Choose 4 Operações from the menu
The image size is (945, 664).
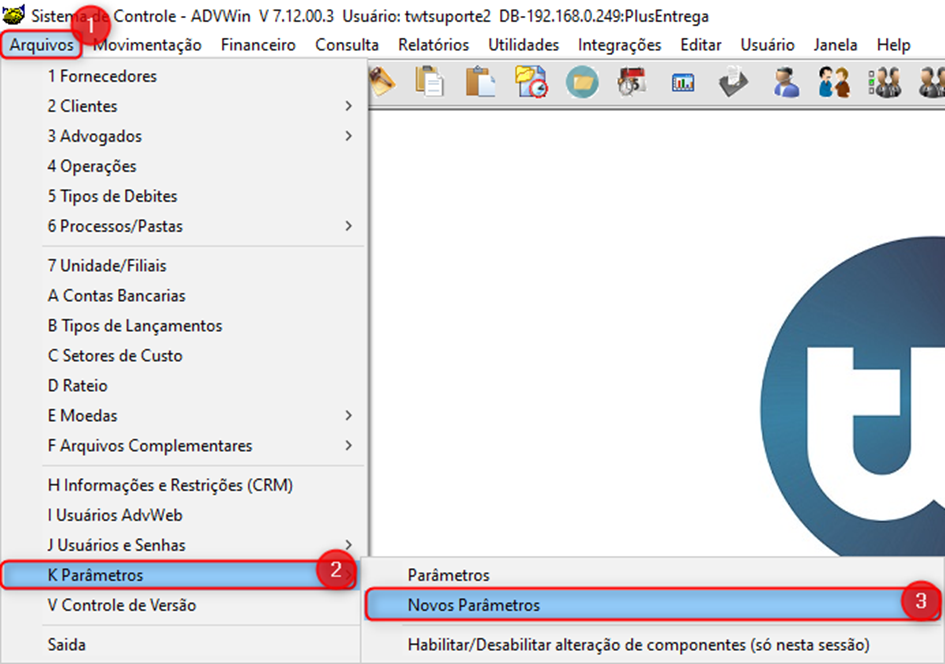click(x=184, y=166)
